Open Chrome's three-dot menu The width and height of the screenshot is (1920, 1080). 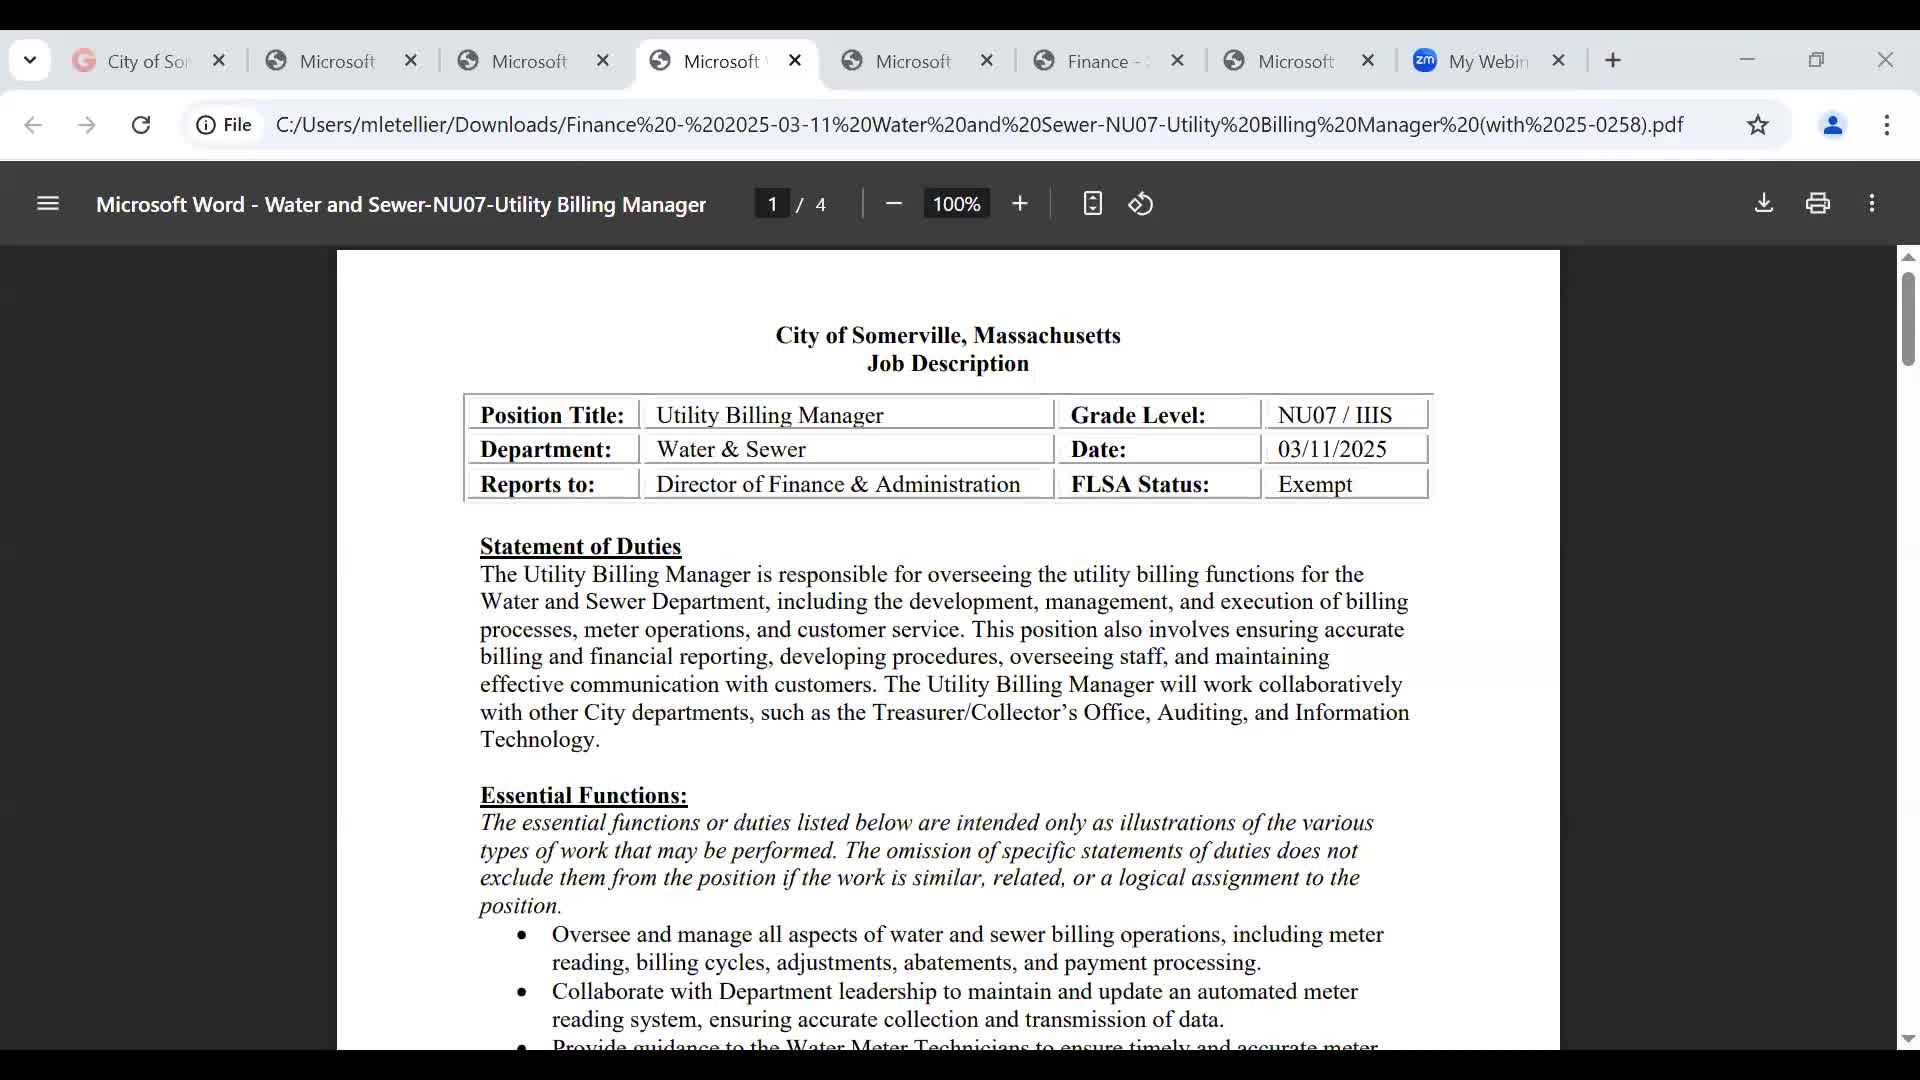[x=1887, y=125]
